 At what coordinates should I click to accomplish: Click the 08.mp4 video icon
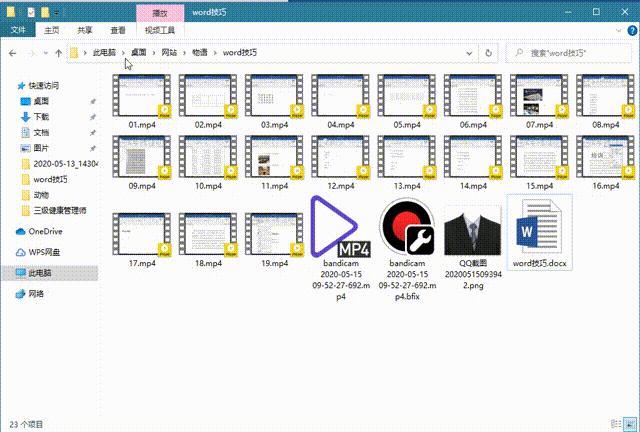[605, 96]
